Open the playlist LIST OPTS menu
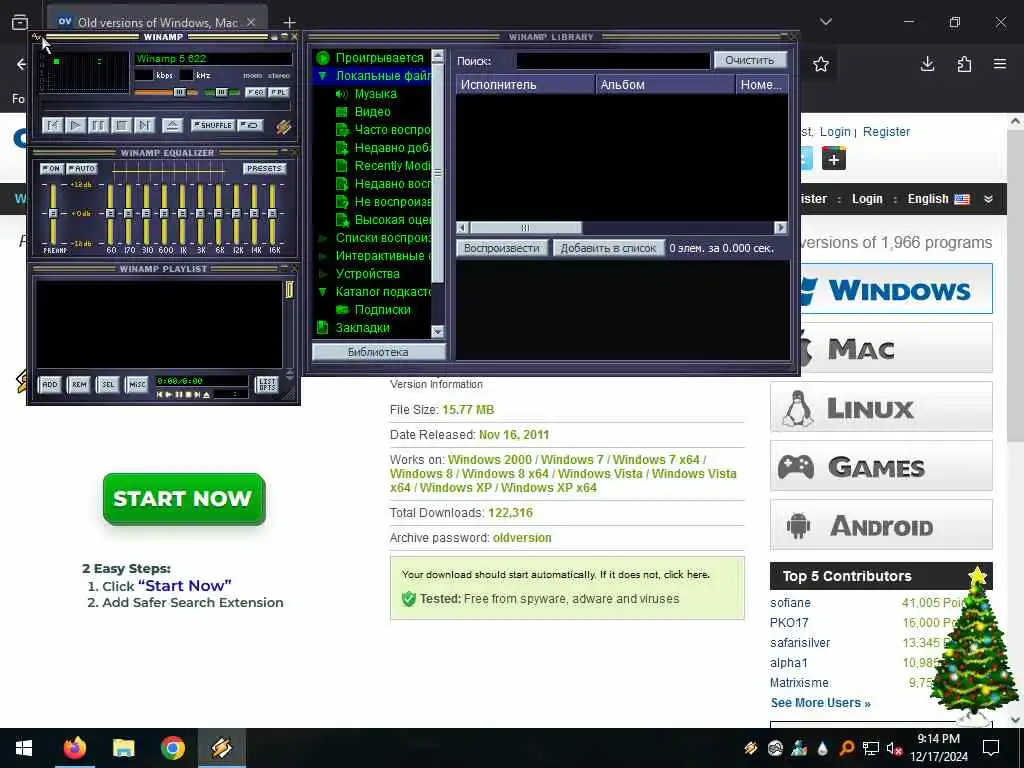Viewport: 1024px width, 768px height. pyautogui.click(x=267, y=385)
